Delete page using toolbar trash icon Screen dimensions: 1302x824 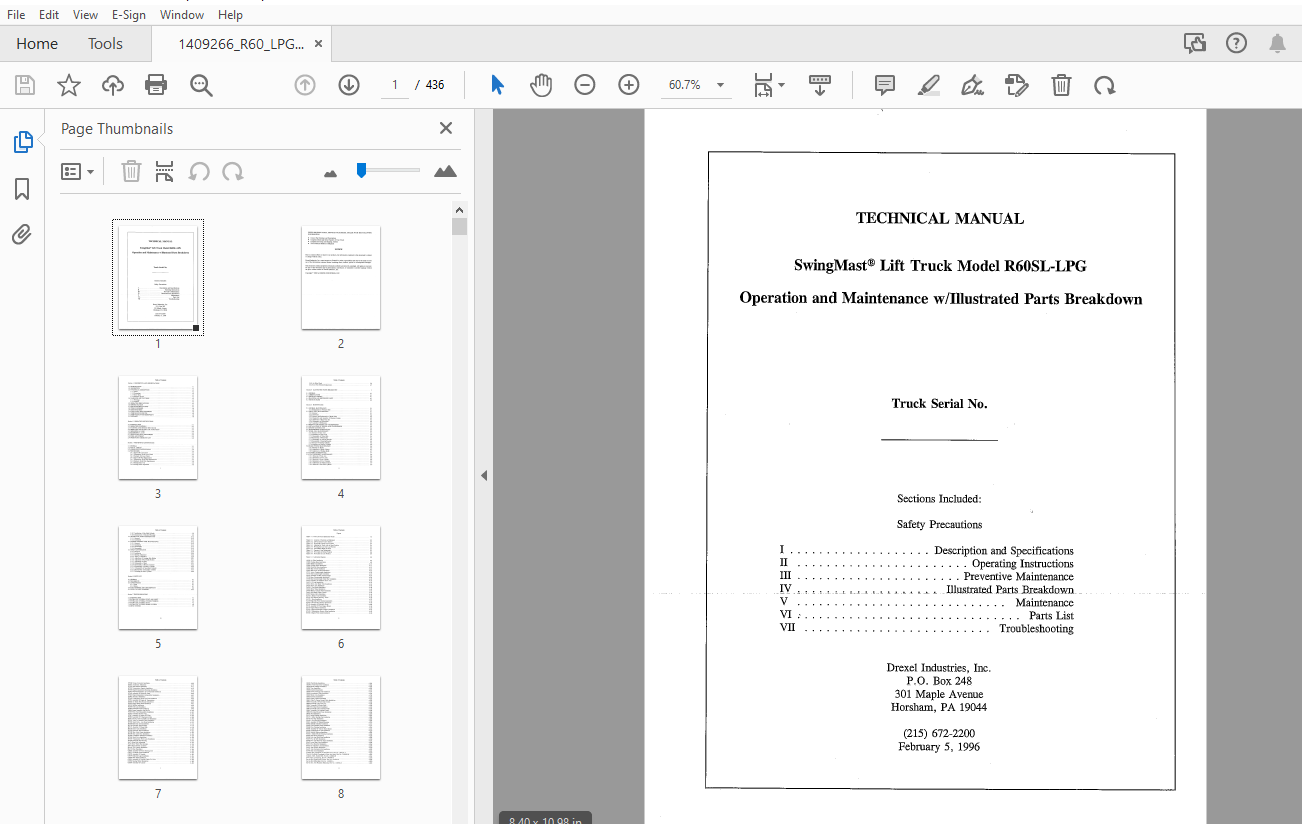(x=1061, y=85)
